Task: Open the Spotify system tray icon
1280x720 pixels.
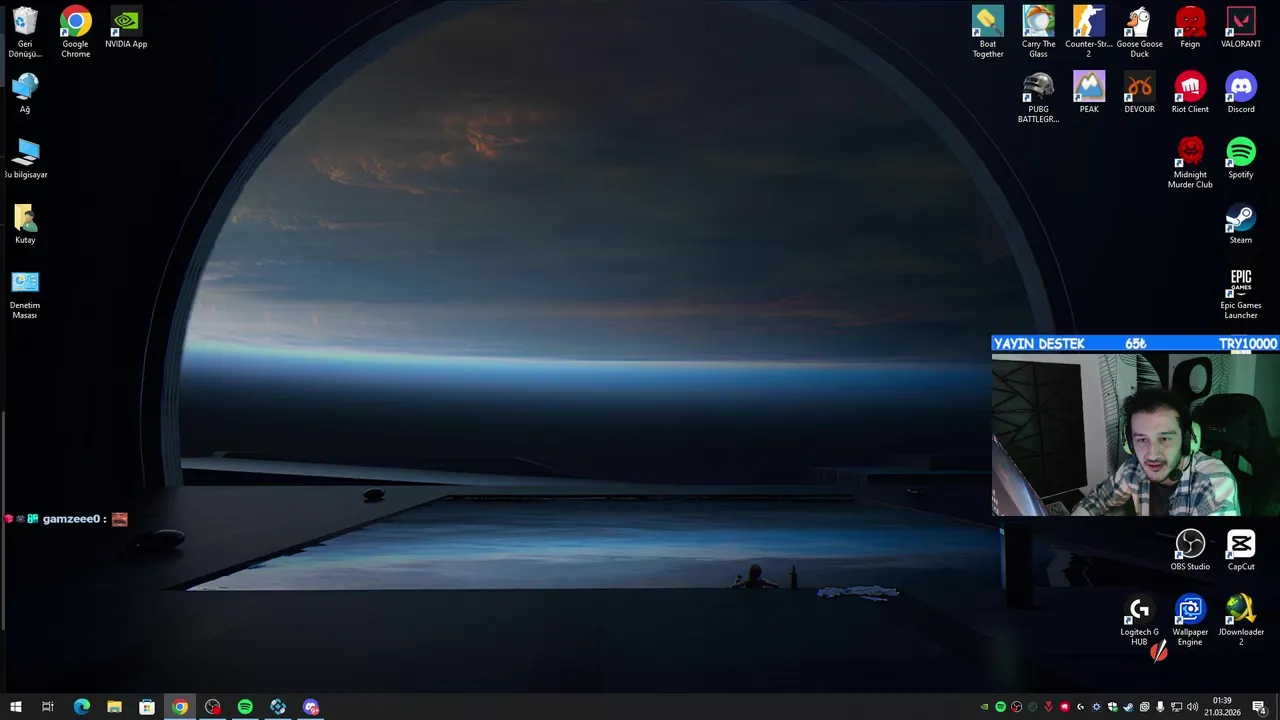Action: (1000, 707)
